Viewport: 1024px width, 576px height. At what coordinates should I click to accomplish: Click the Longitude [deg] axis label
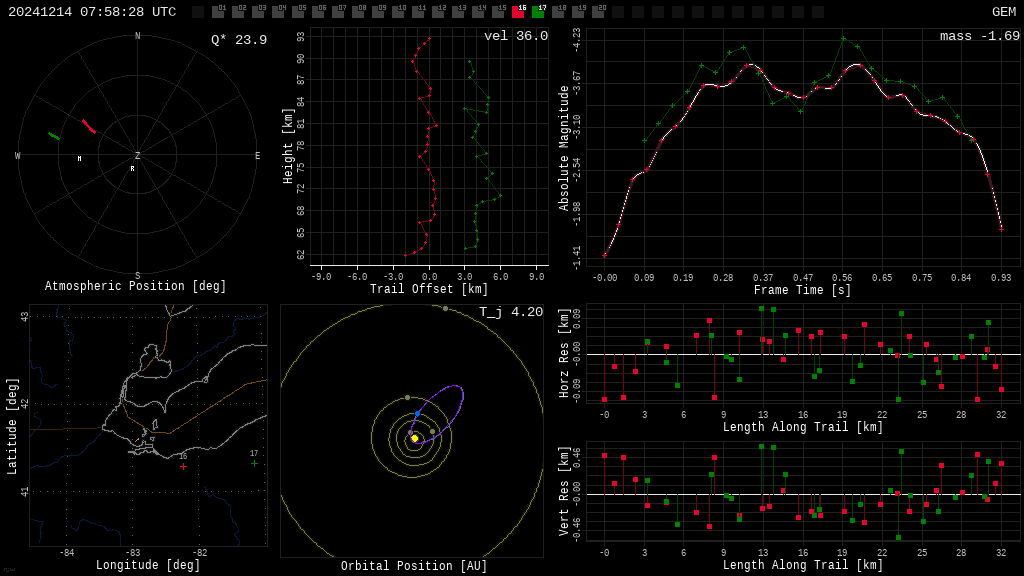tap(148, 565)
